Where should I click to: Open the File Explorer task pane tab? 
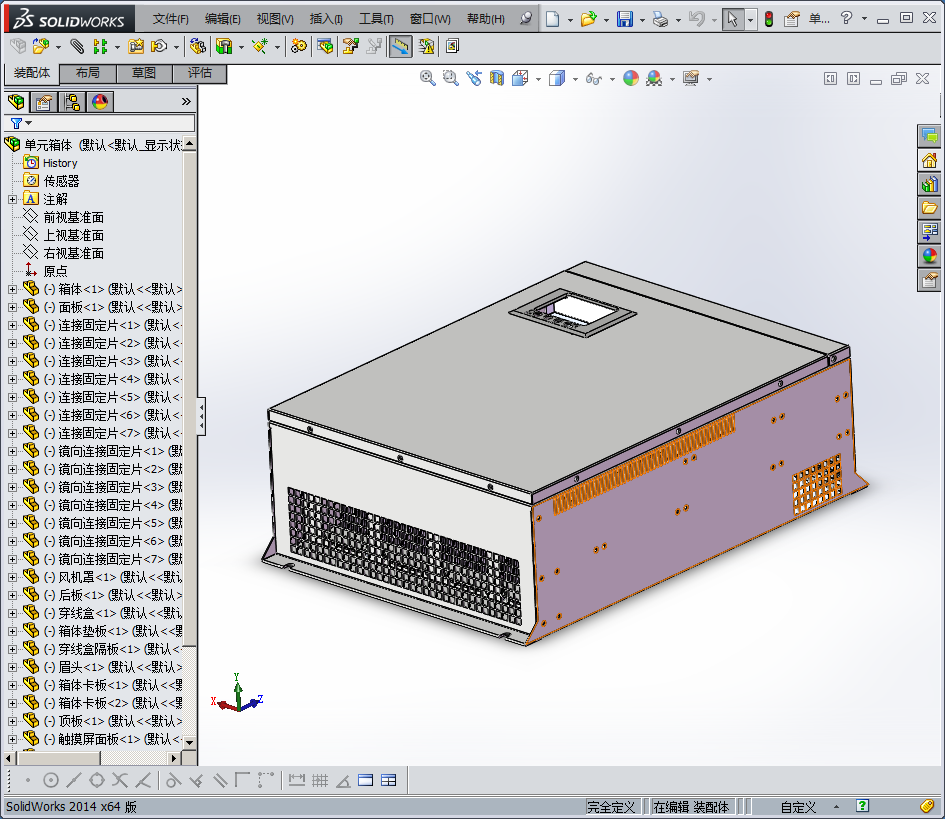(x=929, y=208)
